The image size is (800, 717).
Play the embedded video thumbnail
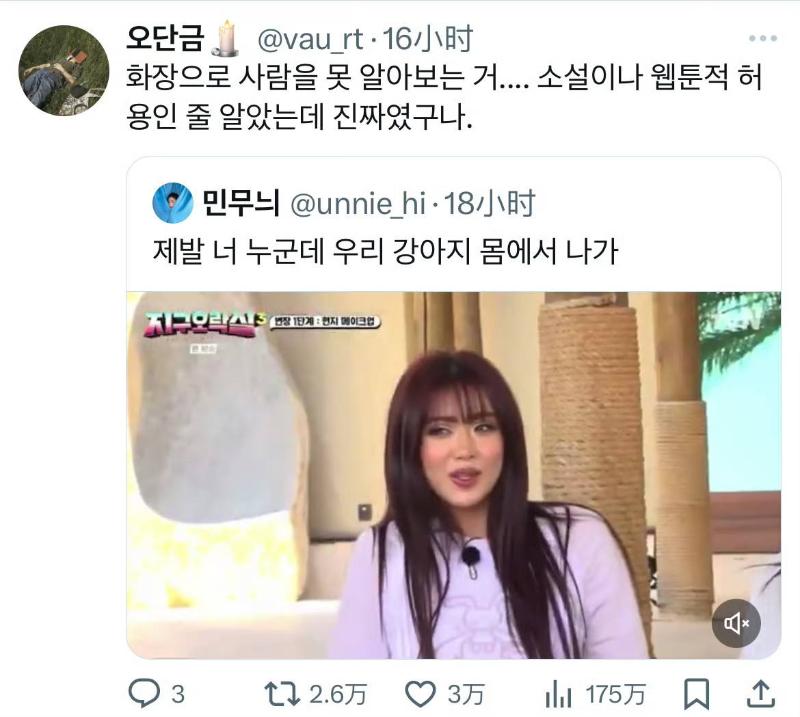click(454, 475)
